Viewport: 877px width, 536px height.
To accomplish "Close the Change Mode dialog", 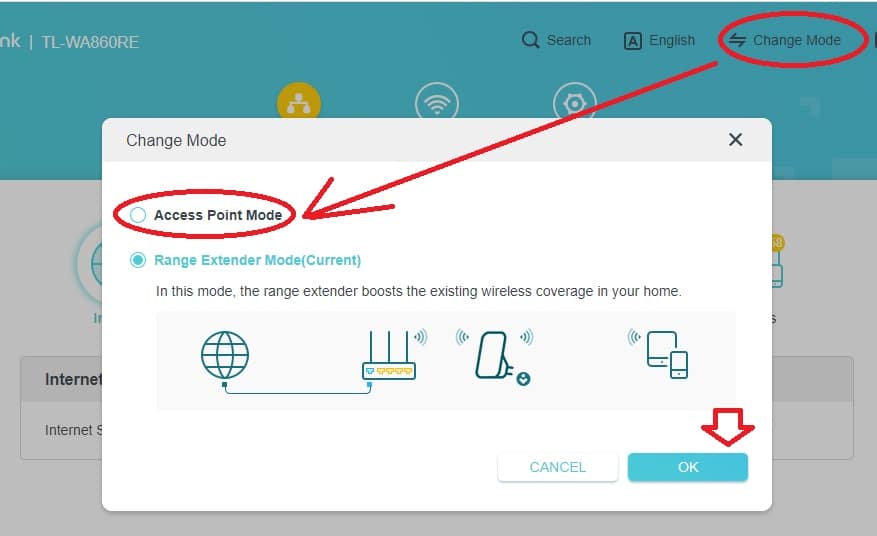I will pos(735,140).
